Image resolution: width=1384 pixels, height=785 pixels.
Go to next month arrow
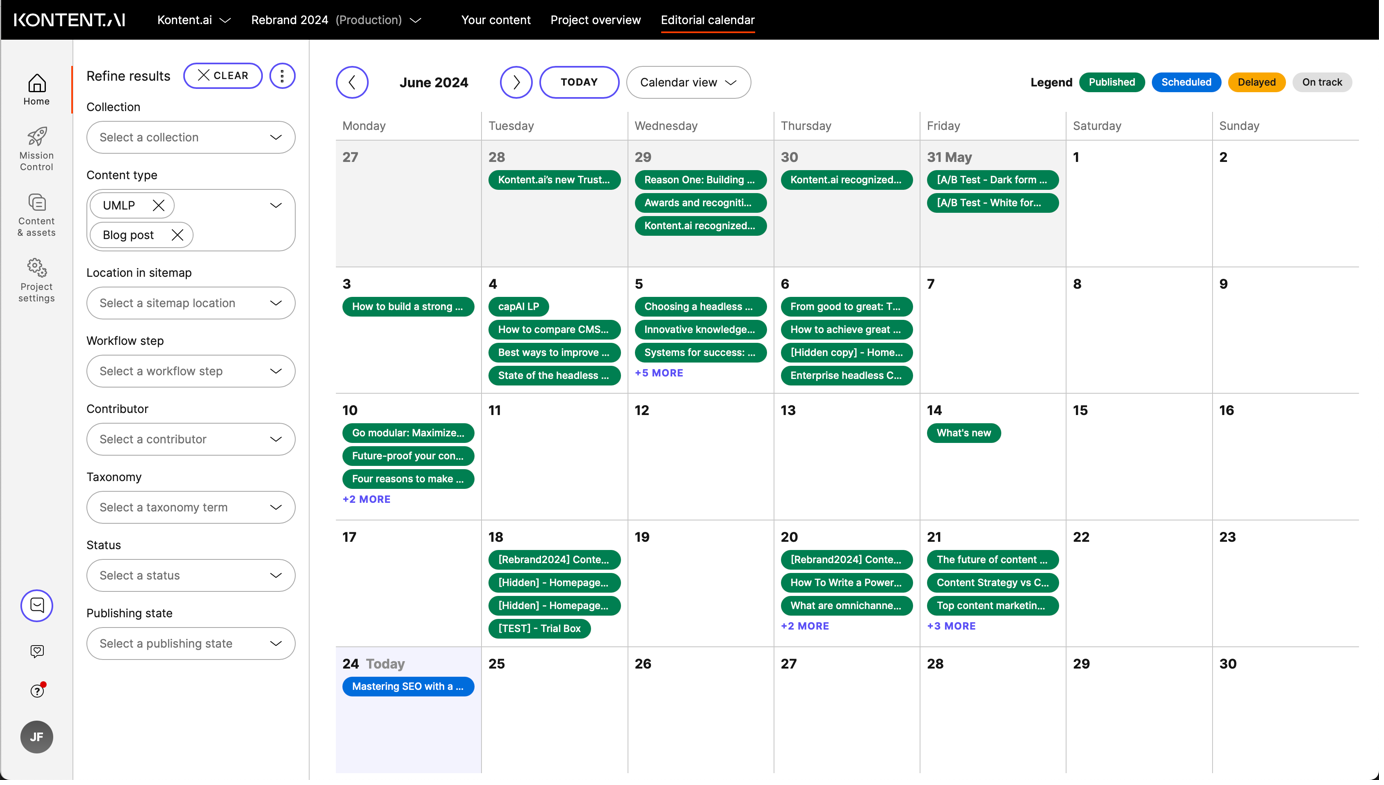pos(516,82)
